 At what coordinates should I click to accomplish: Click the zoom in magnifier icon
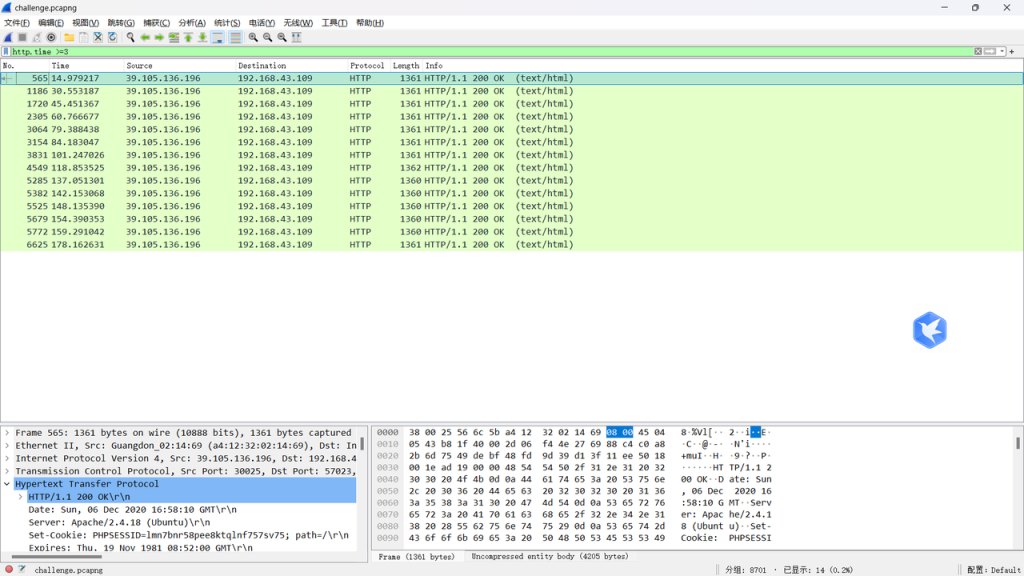[x=253, y=37]
